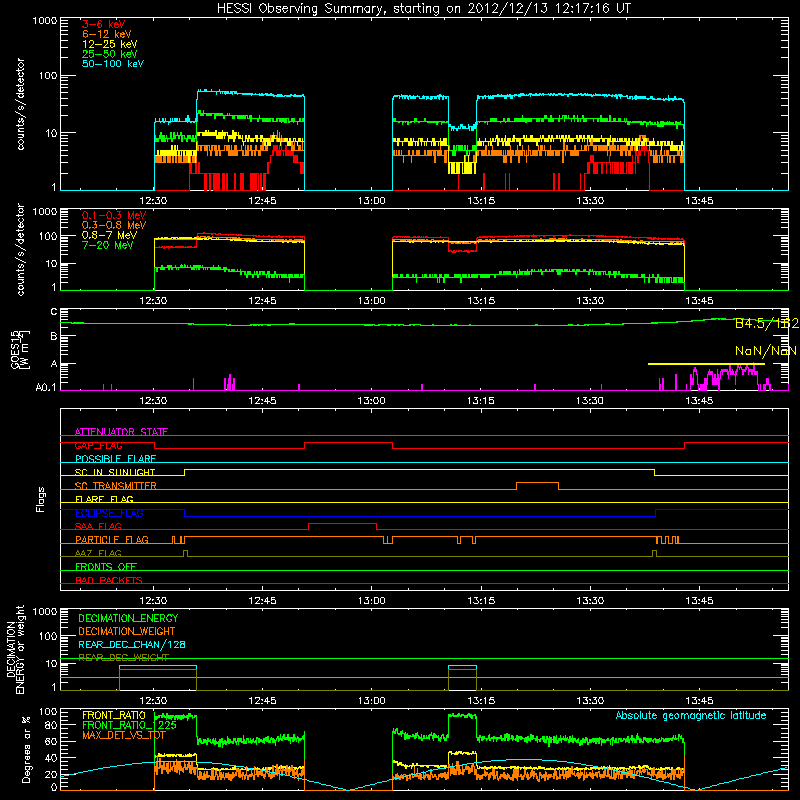
Task: Select the red 3-6 keV legend label
Action: [104, 24]
